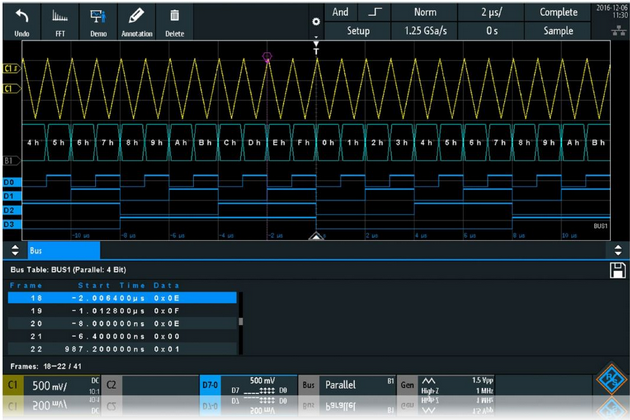Open the 1.25 GSa/s sample rate setting
The width and height of the screenshot is (630, 420).
(425, 31)
